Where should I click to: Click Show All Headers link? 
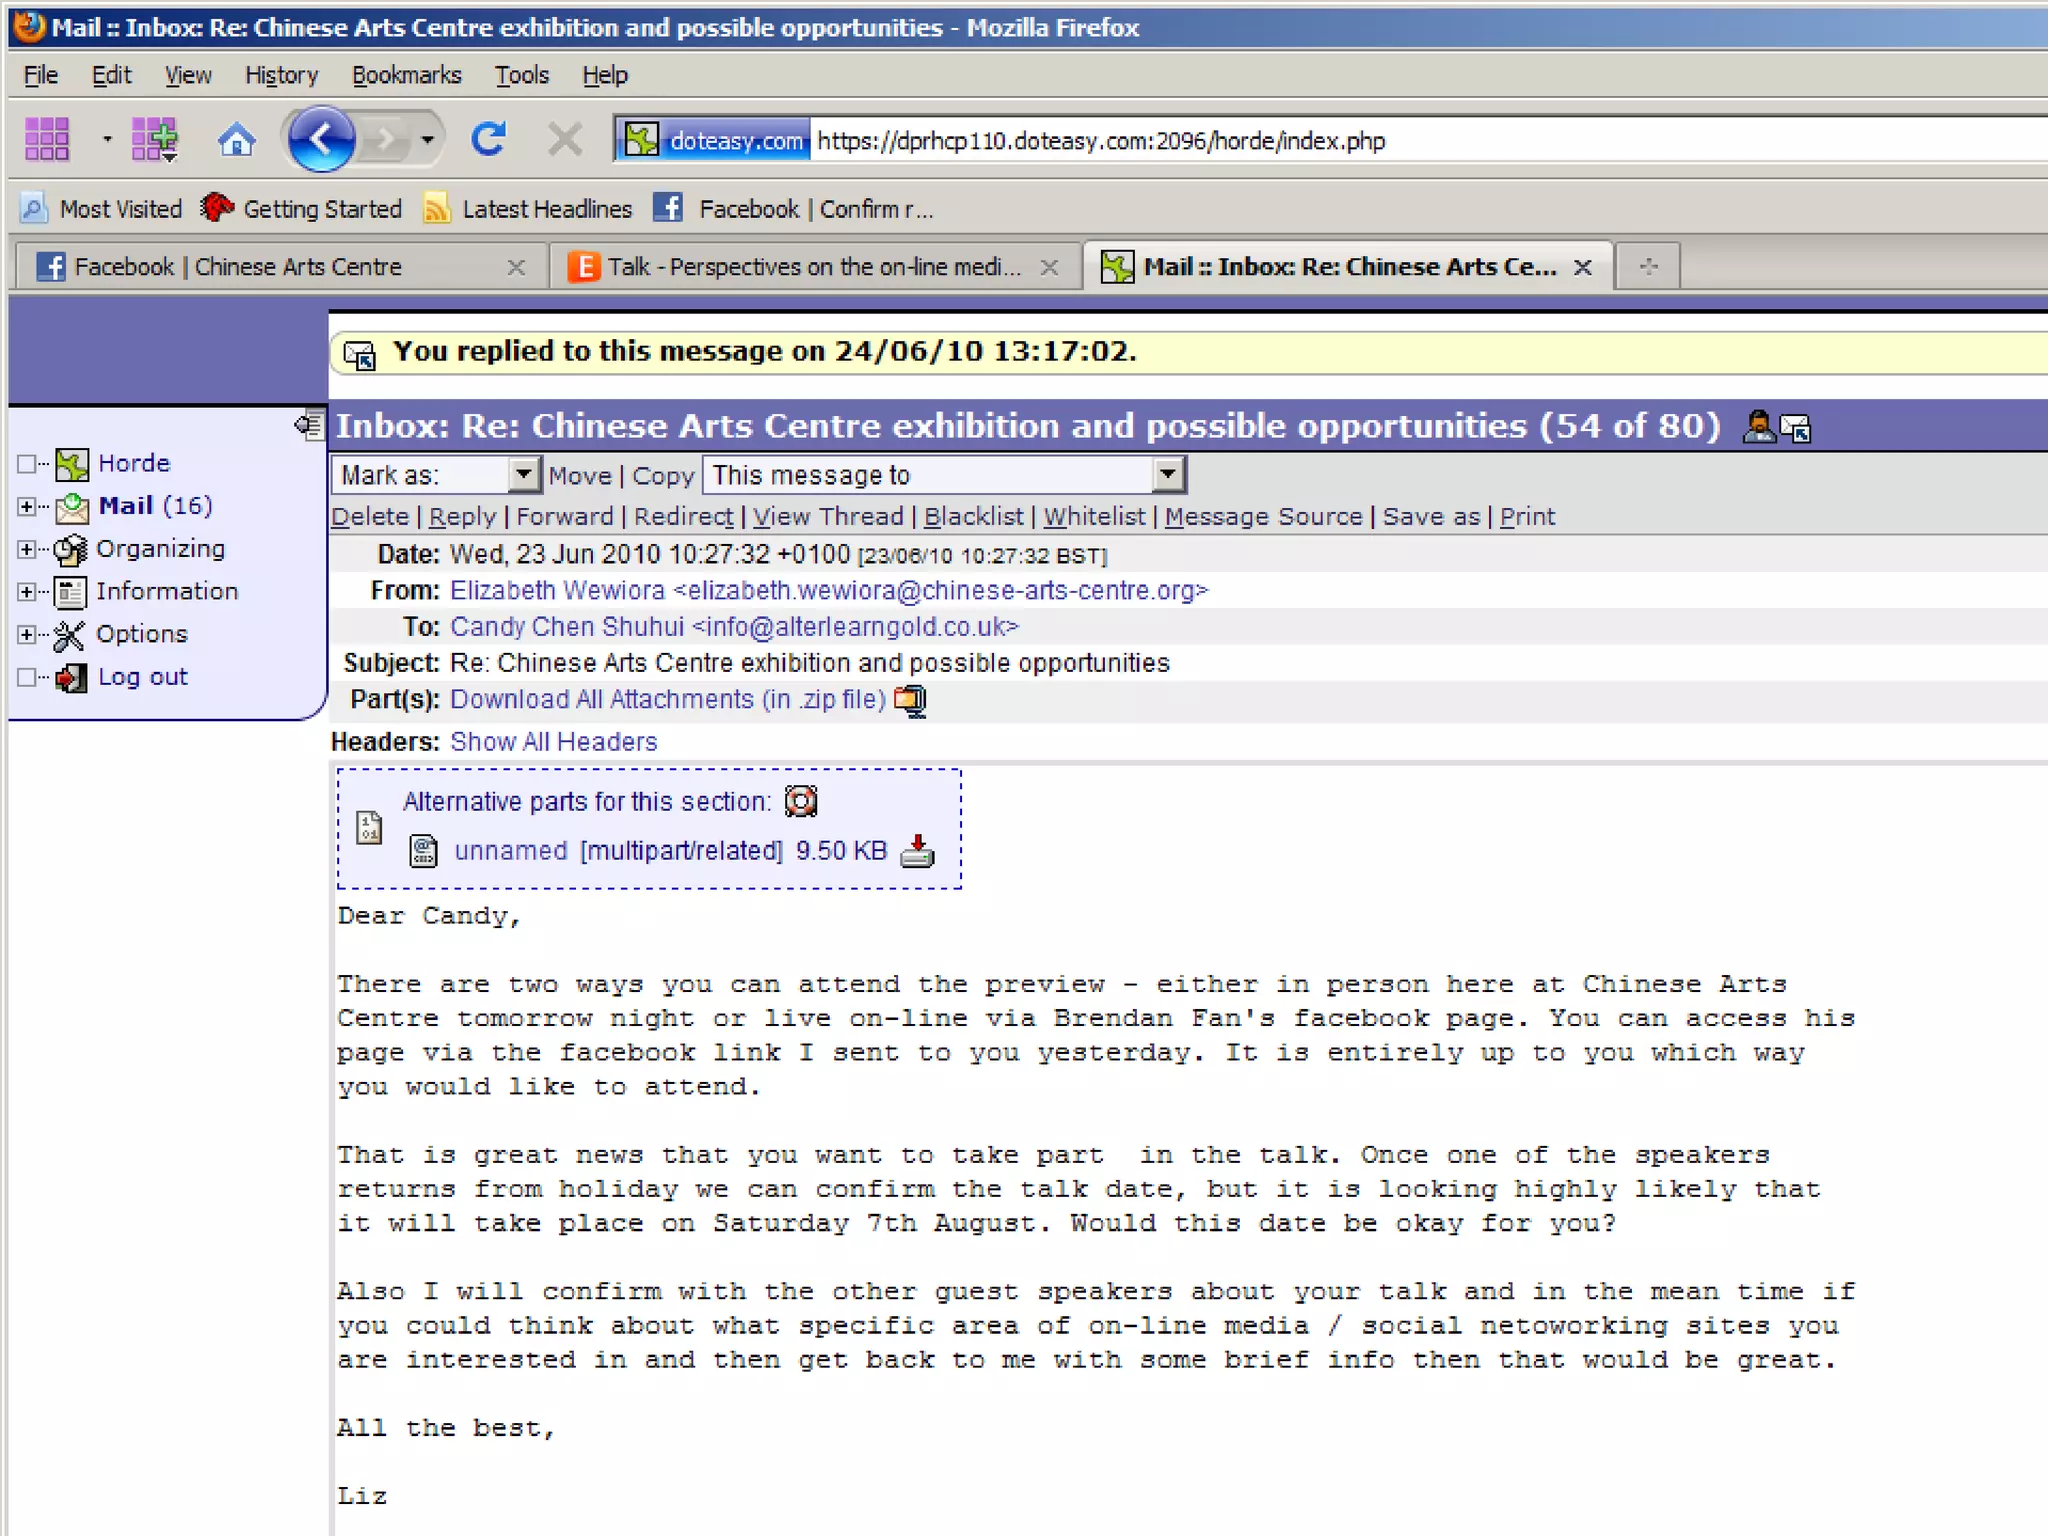(553, 742)
